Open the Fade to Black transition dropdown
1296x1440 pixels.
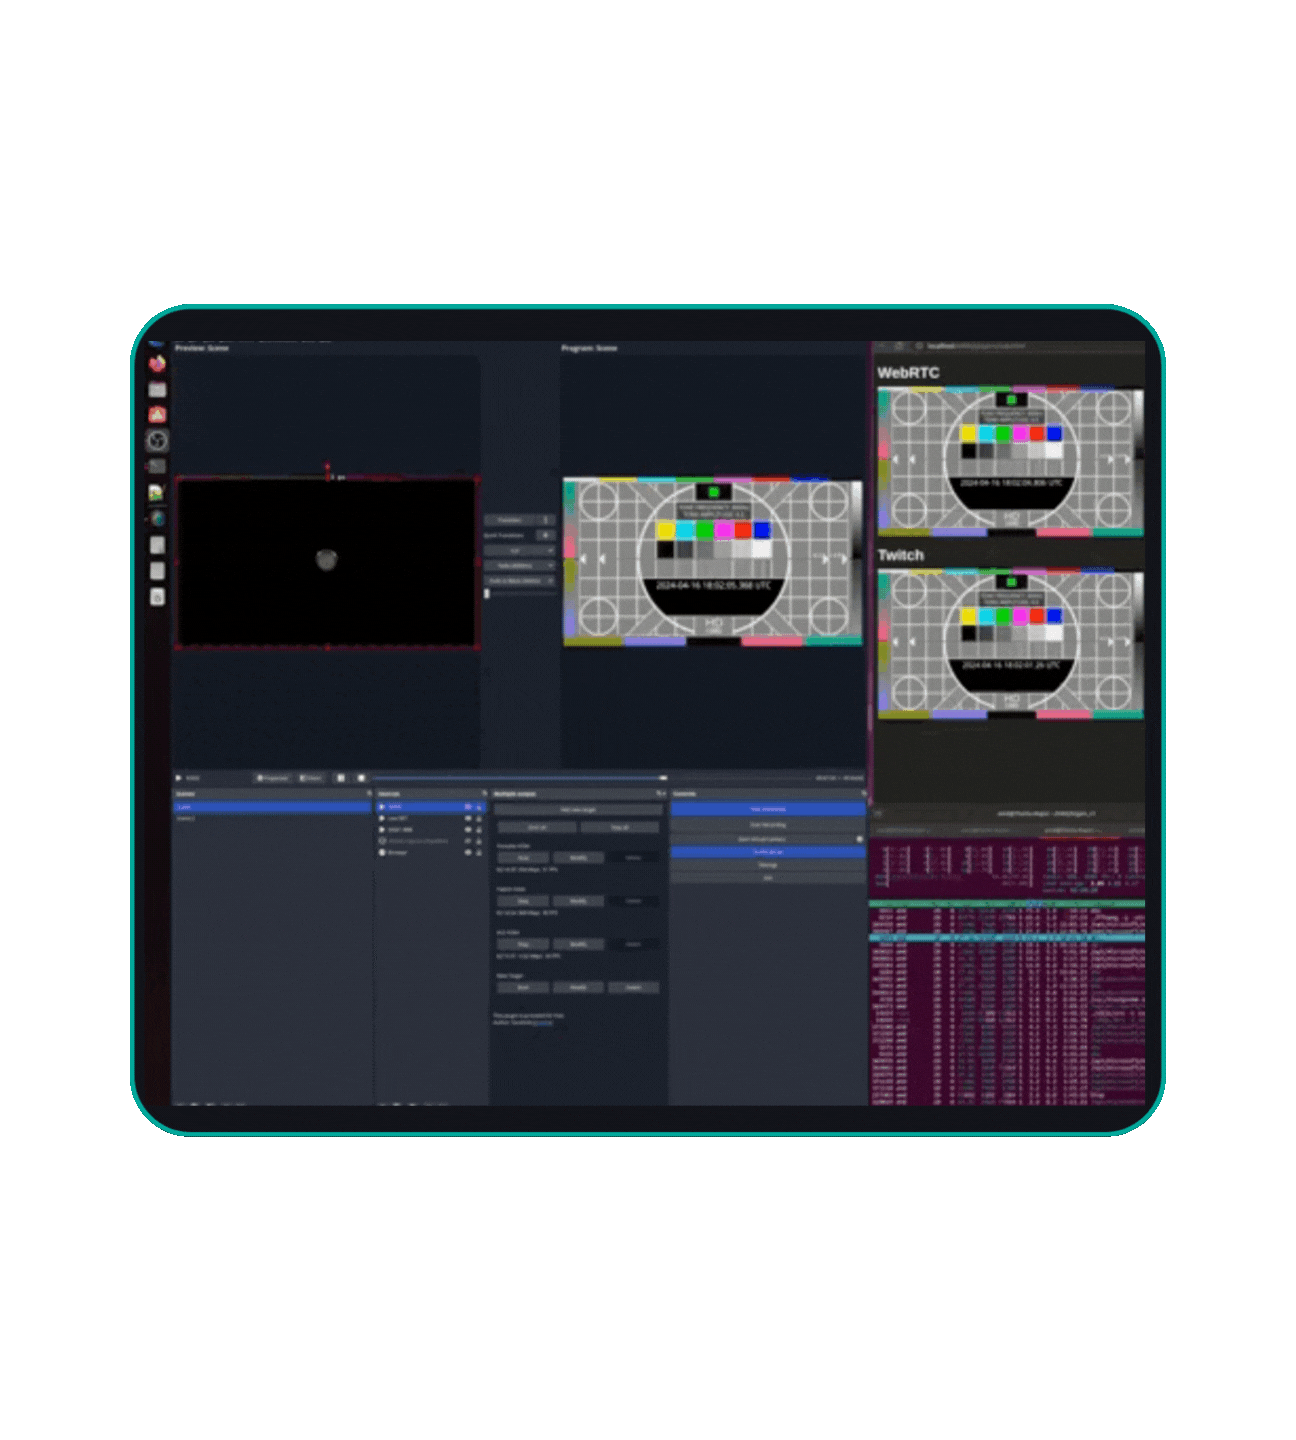point(519,580)
